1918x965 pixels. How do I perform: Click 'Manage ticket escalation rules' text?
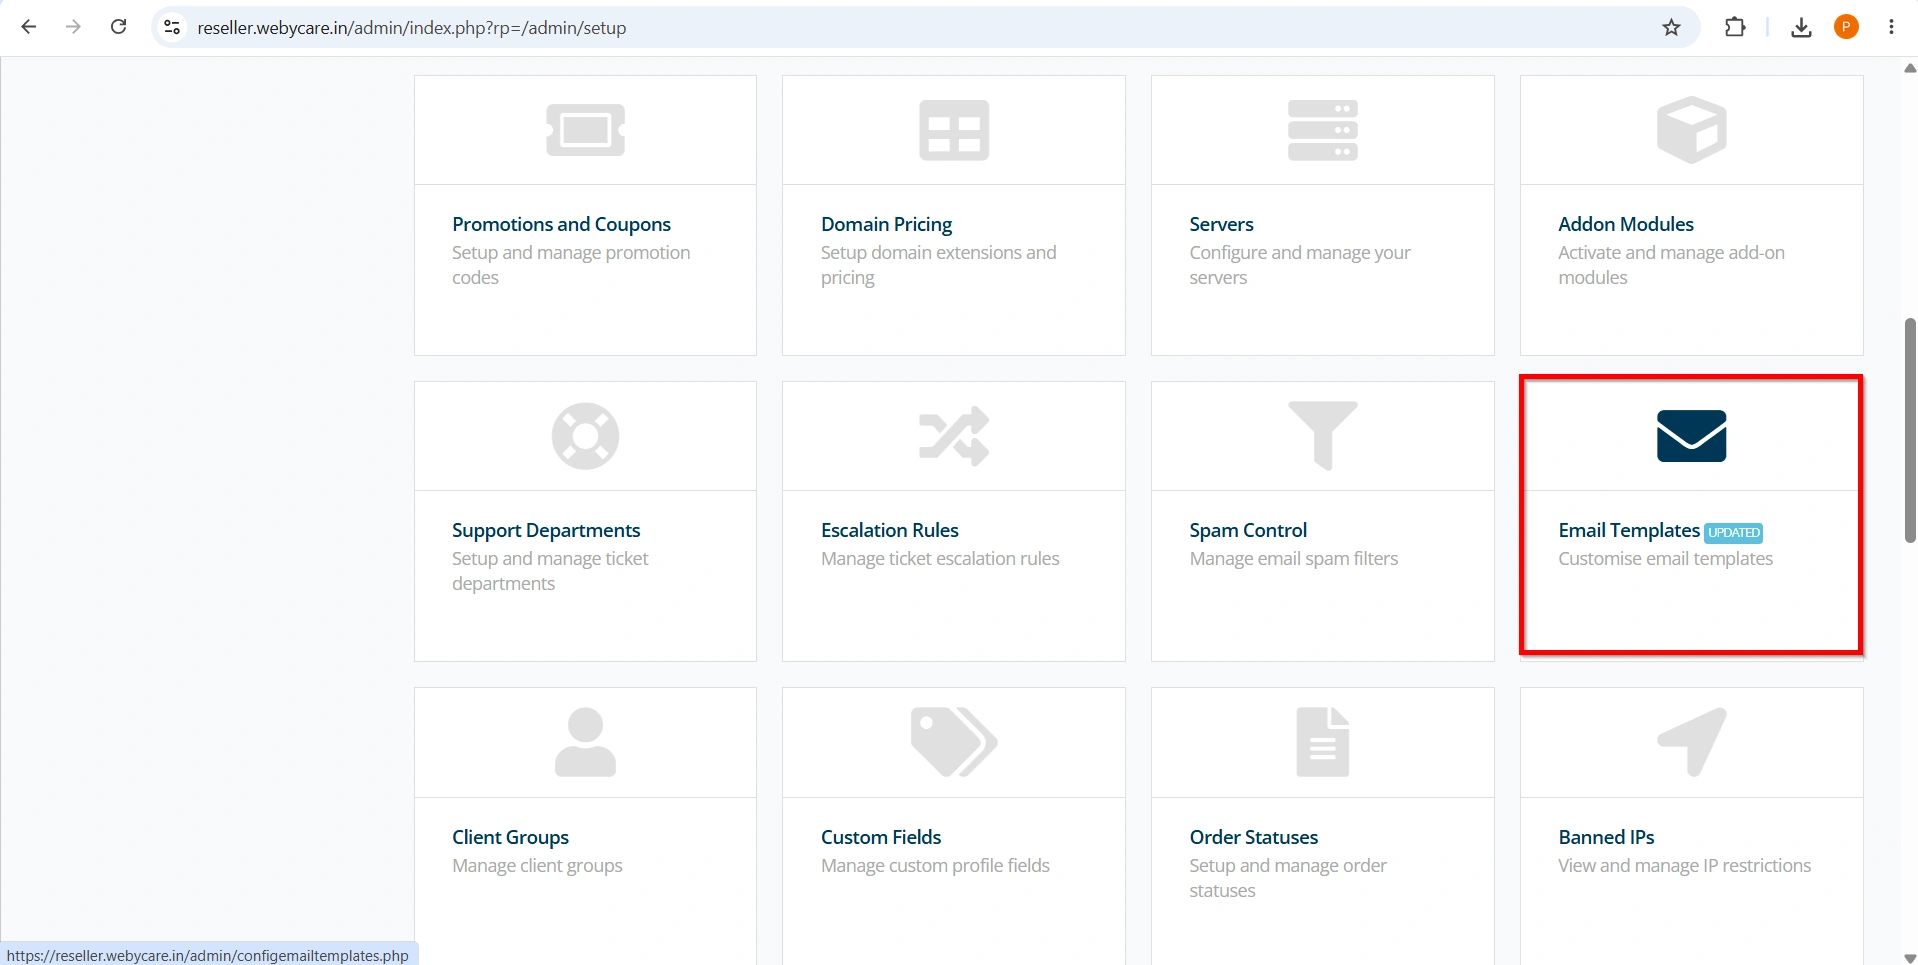pyautogui.click(x=940, y=559)
